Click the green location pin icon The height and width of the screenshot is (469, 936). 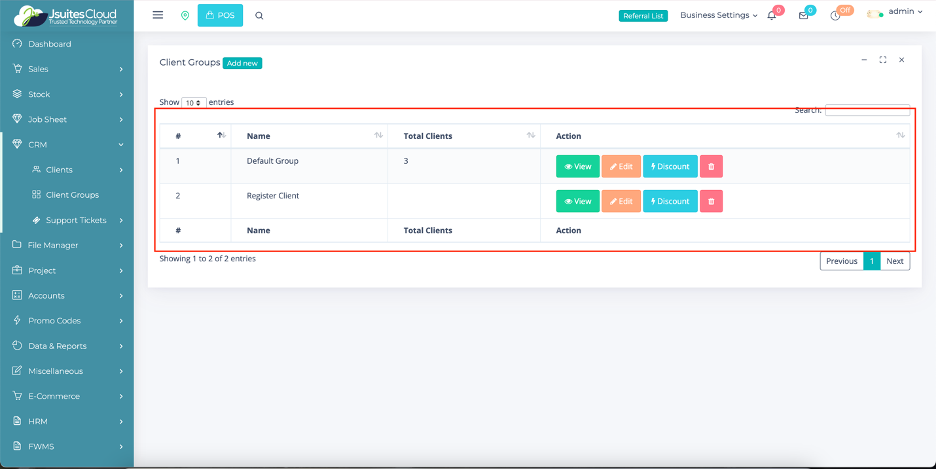[x=185, y=15]
